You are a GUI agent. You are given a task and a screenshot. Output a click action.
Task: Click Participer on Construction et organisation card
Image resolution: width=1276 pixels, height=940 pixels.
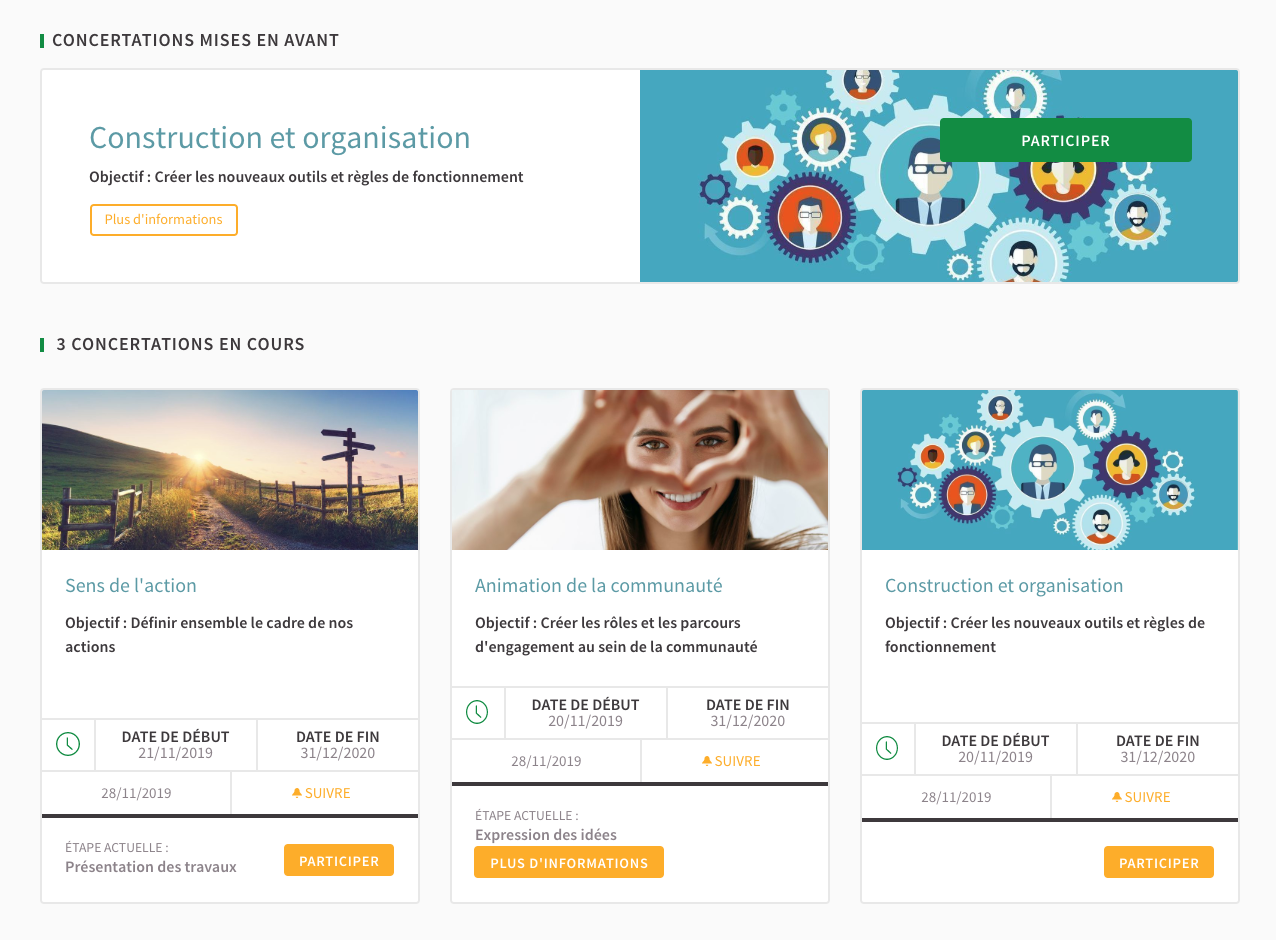[1159, 862]
